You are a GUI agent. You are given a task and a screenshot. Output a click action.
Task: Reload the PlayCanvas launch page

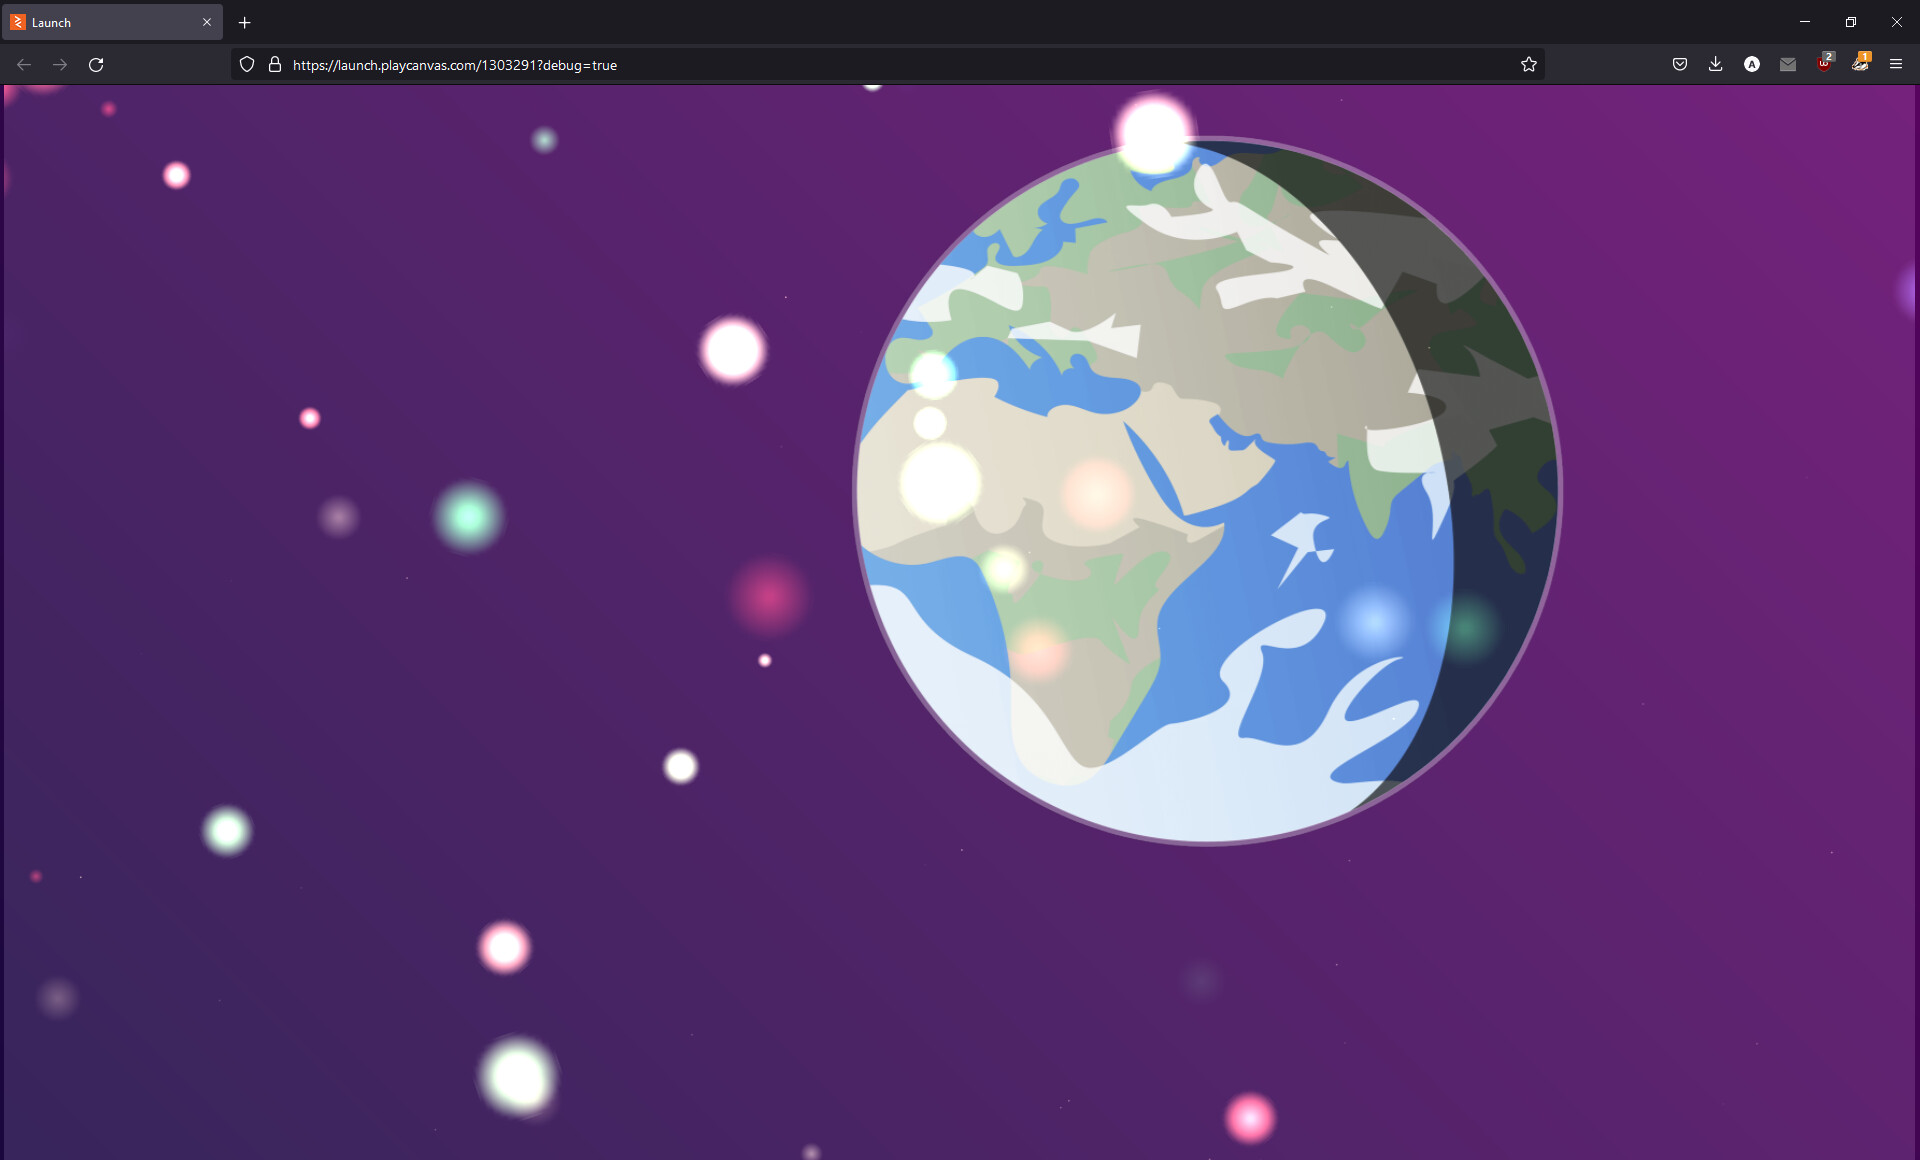[96, 65]
